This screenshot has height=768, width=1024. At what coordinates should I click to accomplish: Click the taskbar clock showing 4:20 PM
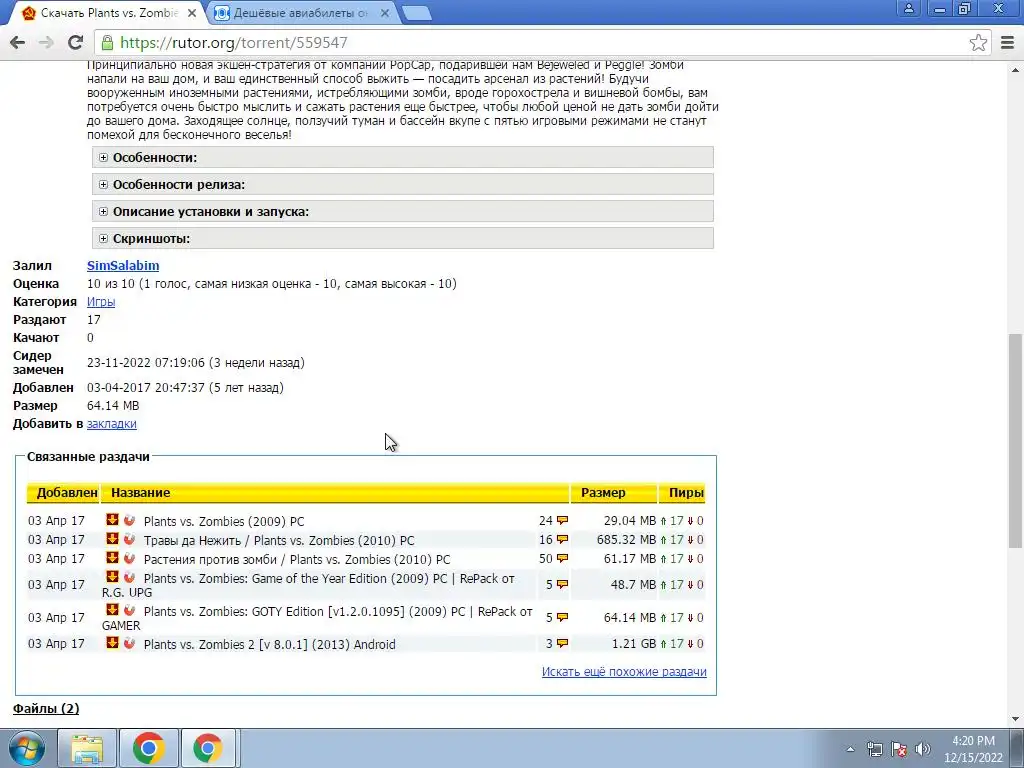[x=973, y=749]
